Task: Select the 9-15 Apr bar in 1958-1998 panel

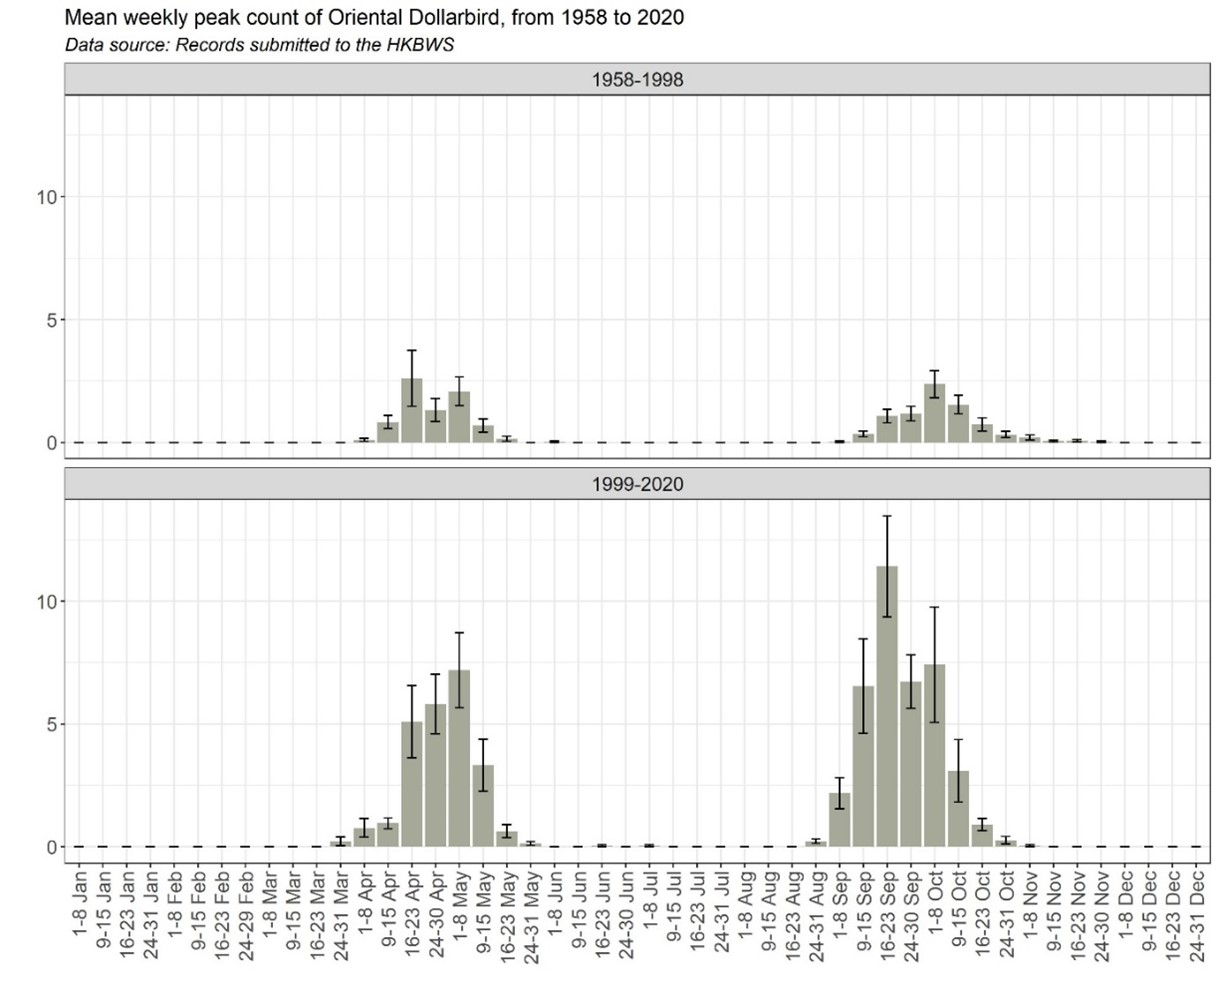Action: (388, 432)
